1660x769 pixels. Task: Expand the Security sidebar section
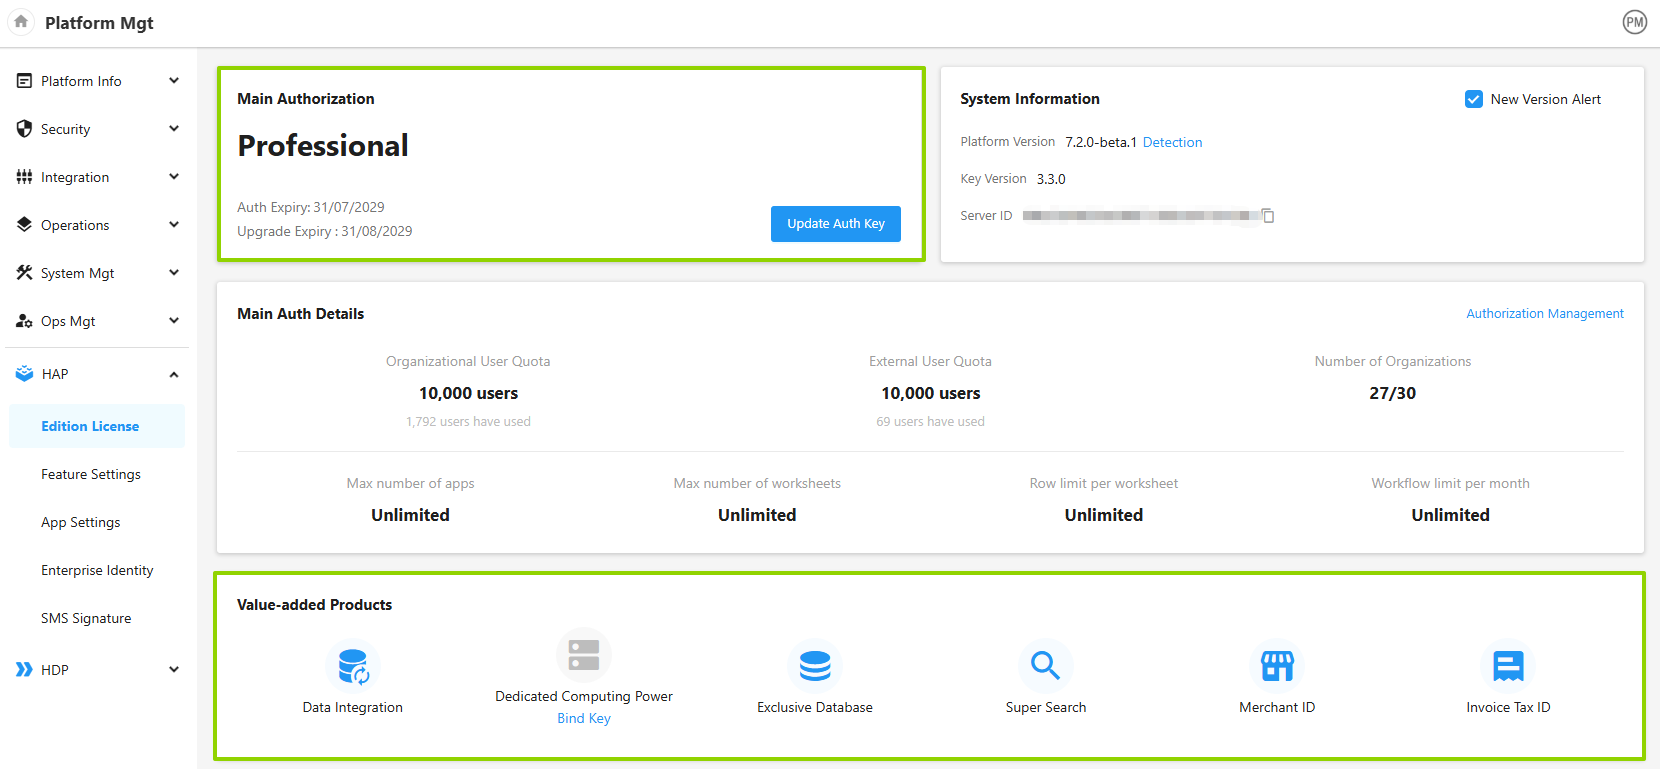pyautogui.click(x=98, y=129)
